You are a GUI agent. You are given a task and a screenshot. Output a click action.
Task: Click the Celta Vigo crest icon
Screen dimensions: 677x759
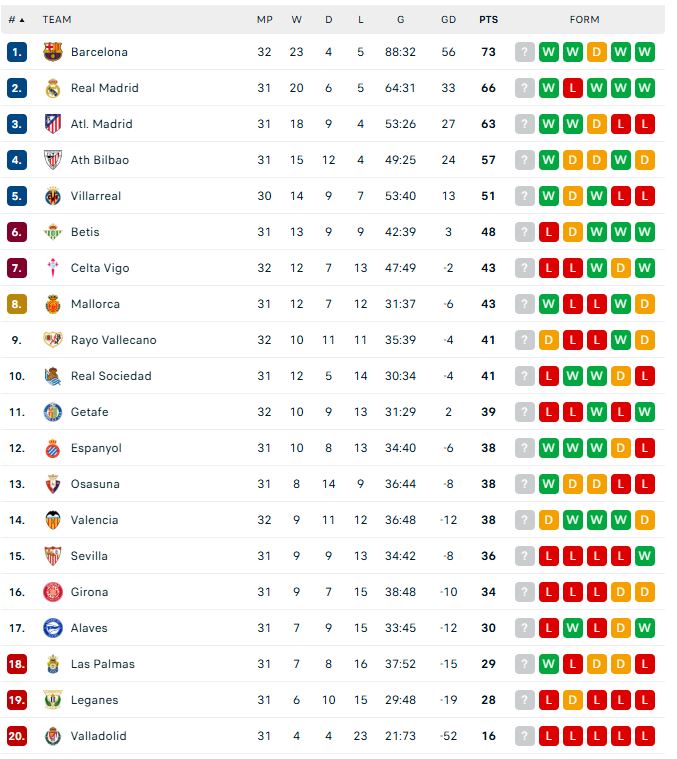pyautogui.click(x=53, y=268)
